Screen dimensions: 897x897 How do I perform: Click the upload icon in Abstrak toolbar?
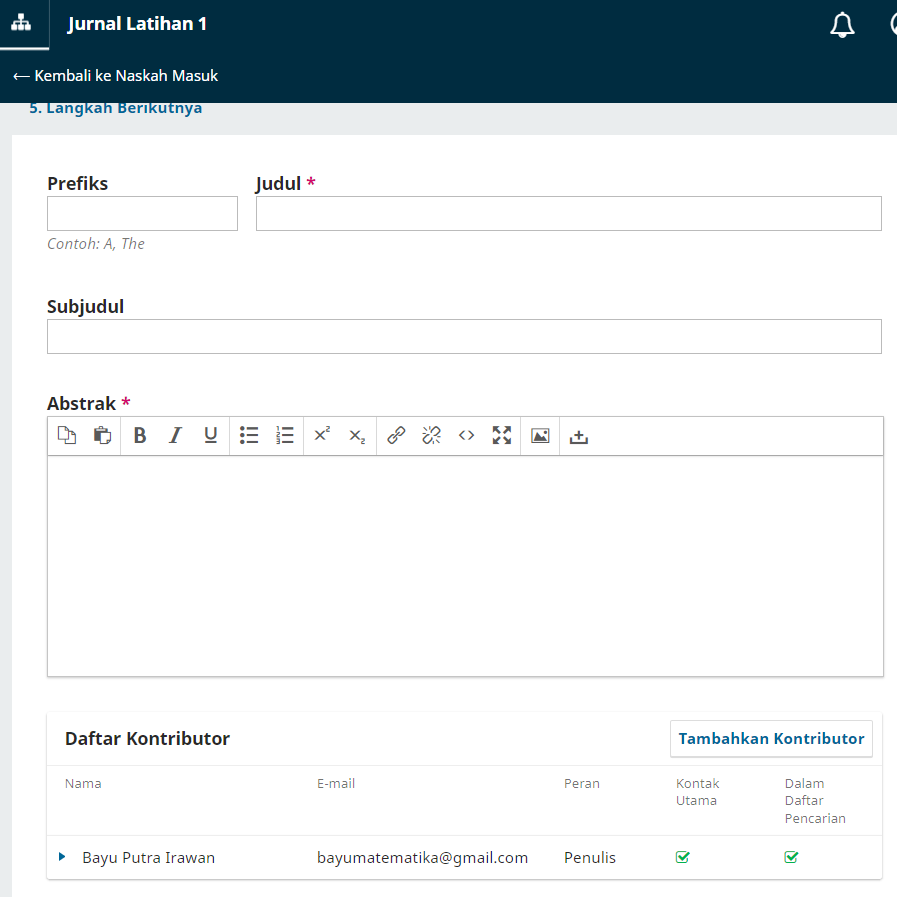tap(578, 437)
